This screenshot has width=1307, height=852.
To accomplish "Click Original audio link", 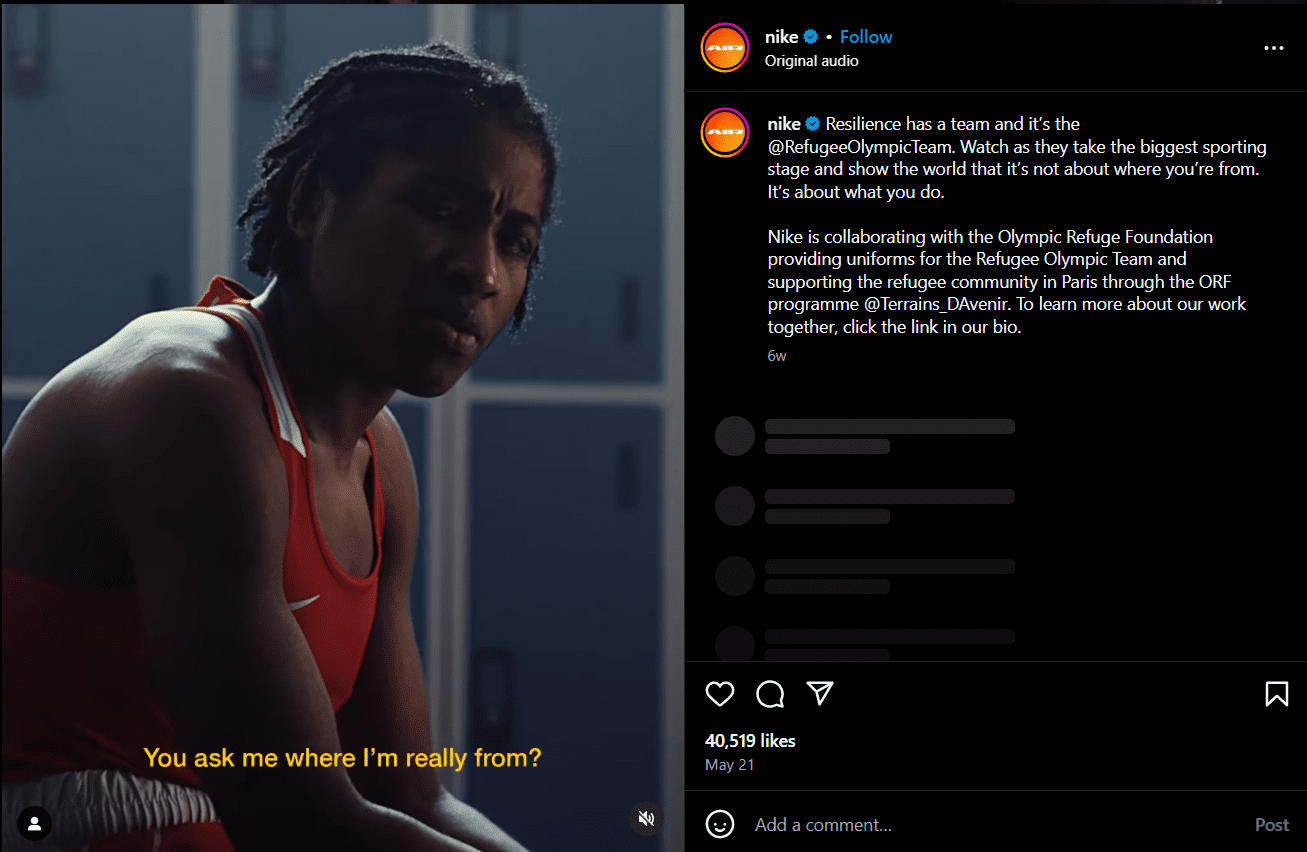I will pyautogui.click(x=812, y=61).
